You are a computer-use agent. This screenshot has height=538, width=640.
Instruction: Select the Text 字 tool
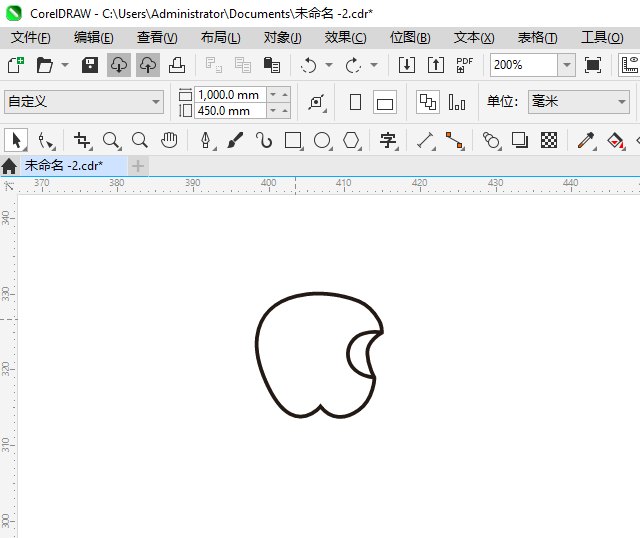tap(388, 140)
